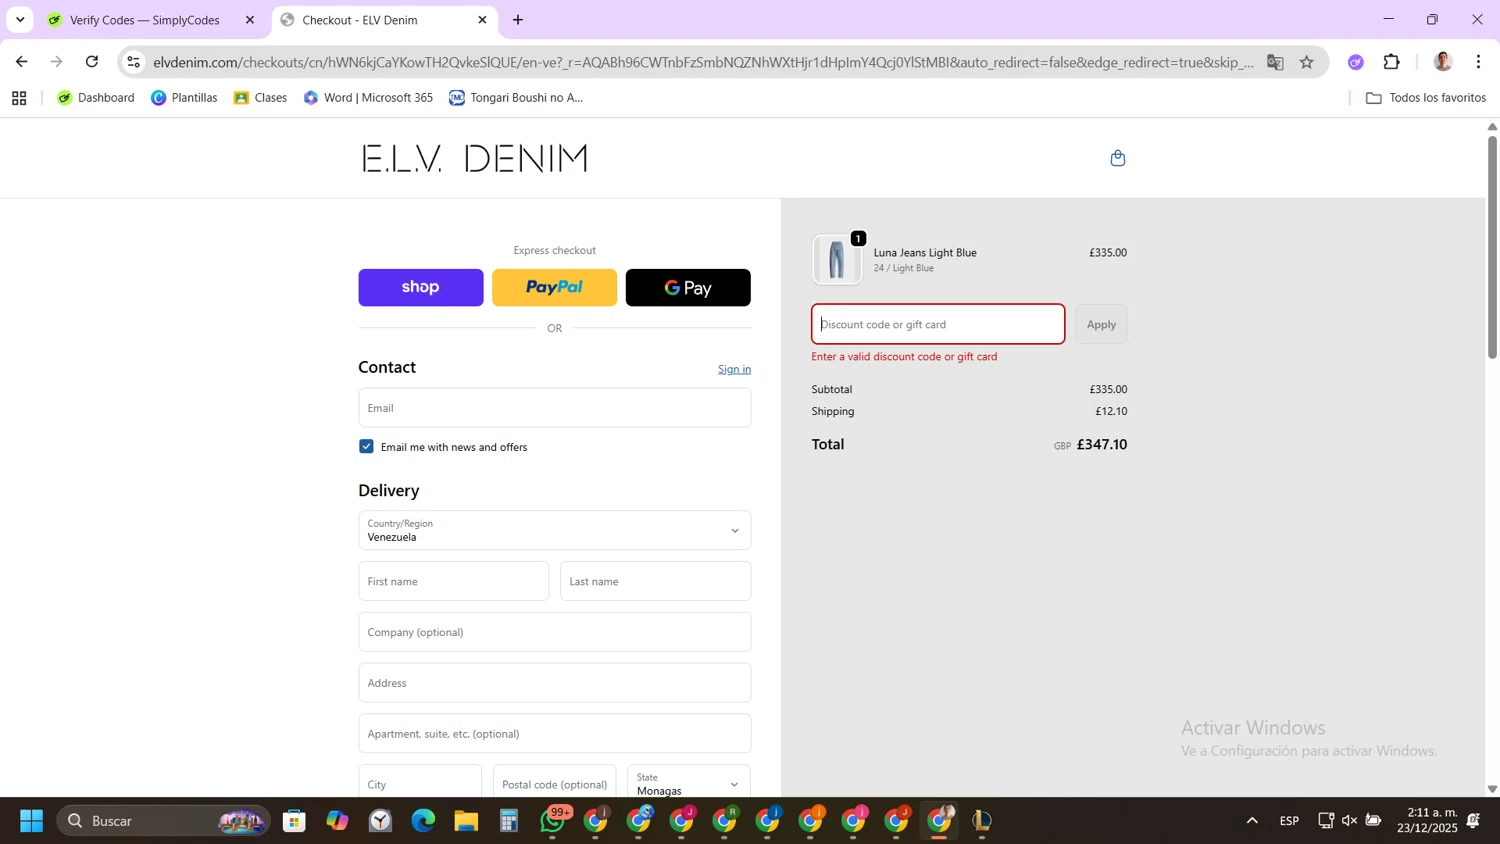Focus the Discount code or gift card field
This screenshot has width=1500, height=844.
pos(938,324)
